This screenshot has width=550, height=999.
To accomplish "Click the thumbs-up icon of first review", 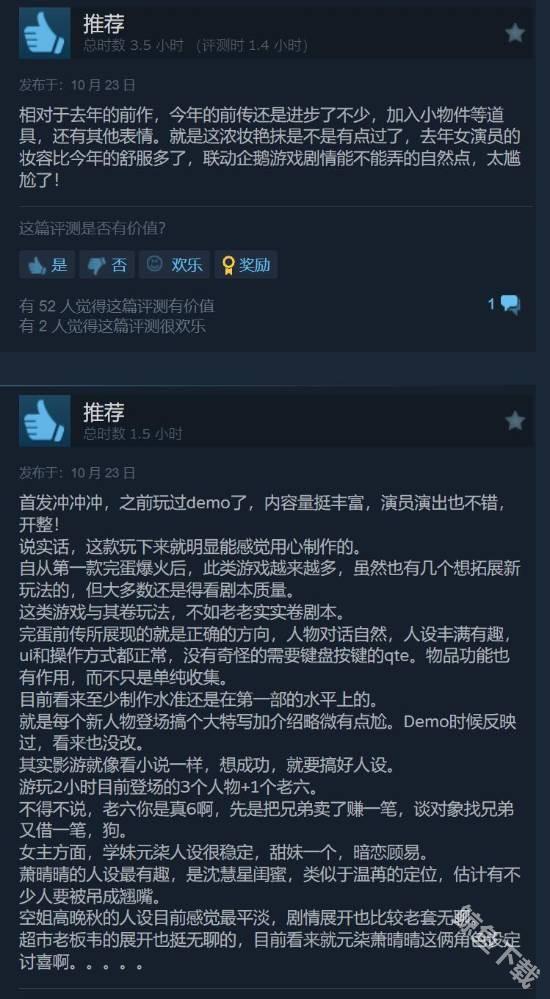I will click(x=45, y=33).
